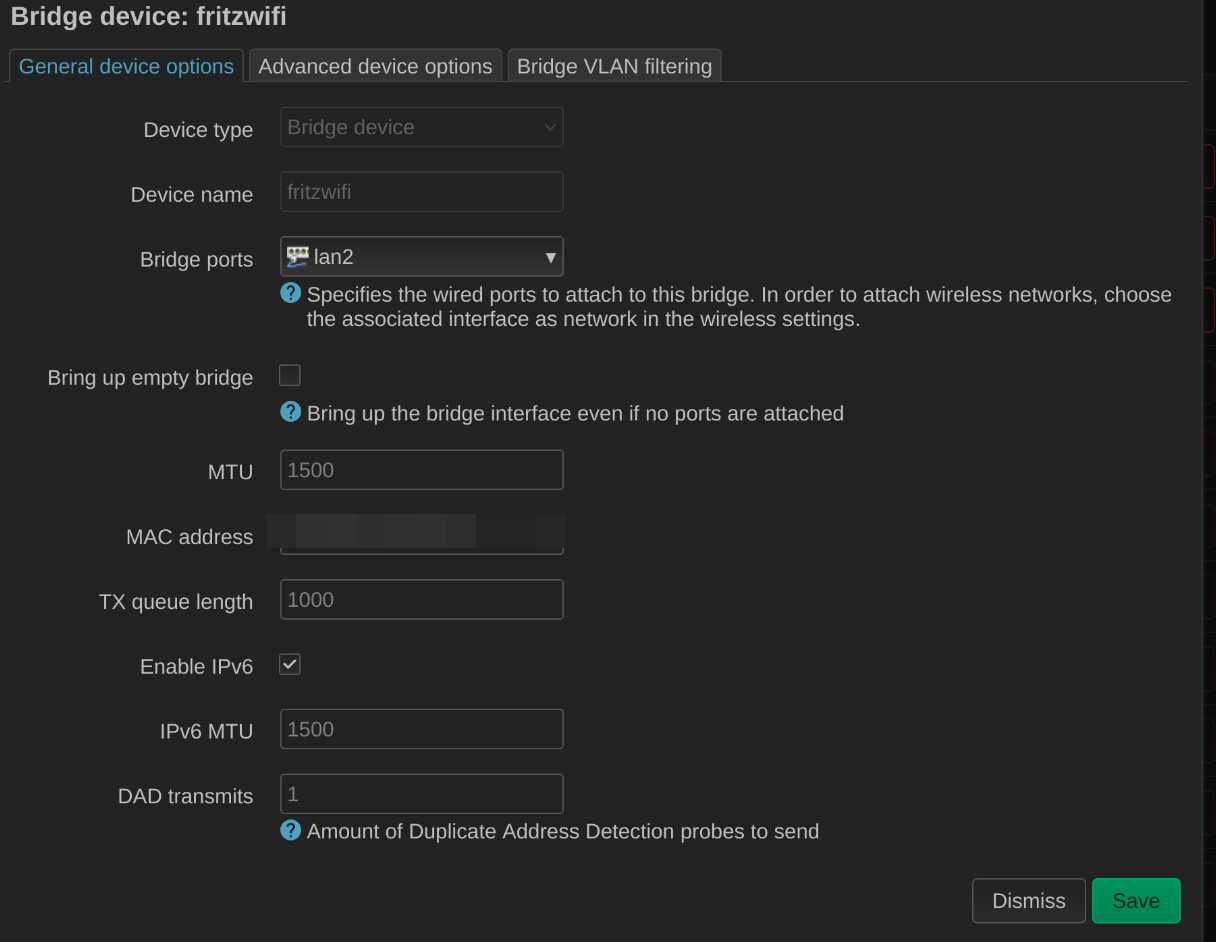
Task: Click help icon beside Duplicate Address Detection text
Action: click(290, 830)
